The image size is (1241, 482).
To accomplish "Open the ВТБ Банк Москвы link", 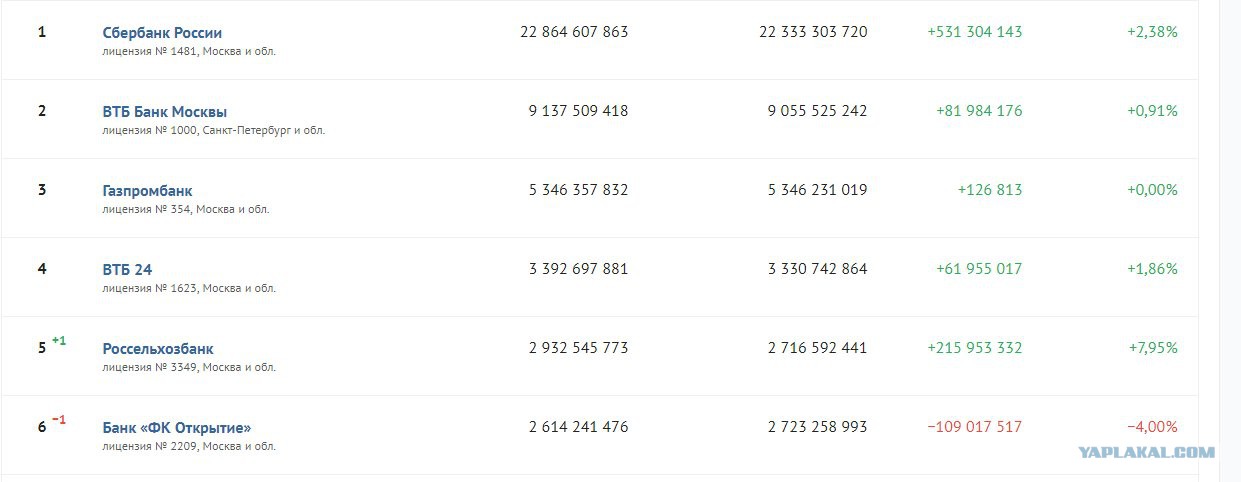I will (x=164, y=112).
